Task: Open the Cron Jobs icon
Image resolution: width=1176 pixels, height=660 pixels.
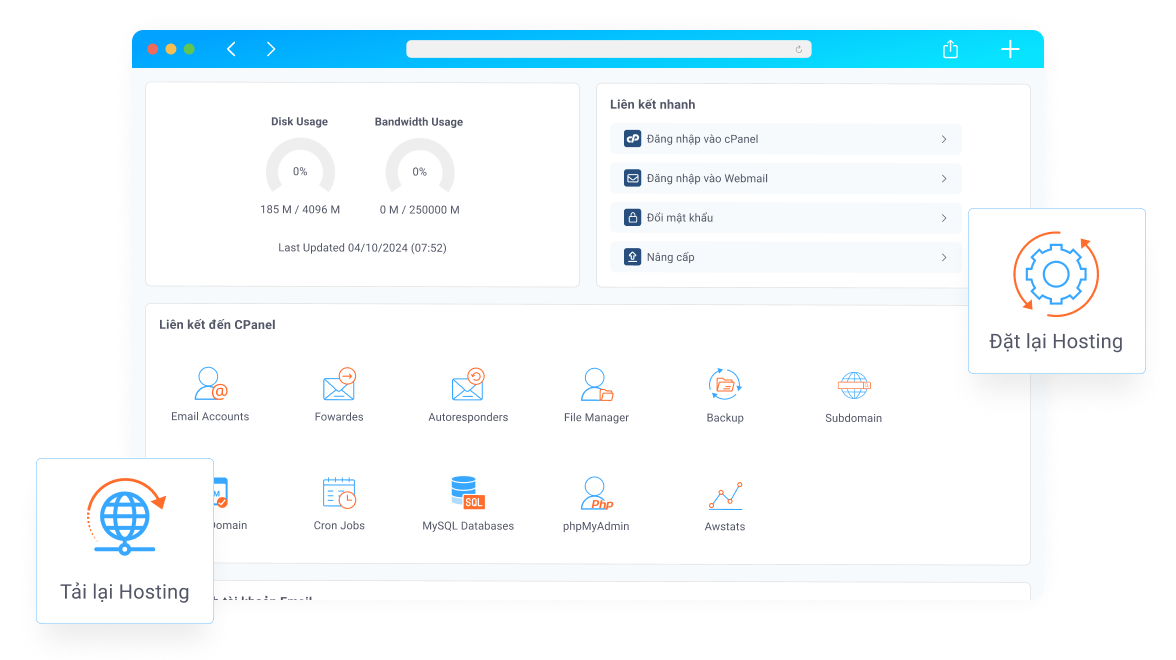Action: pos(338,492)
